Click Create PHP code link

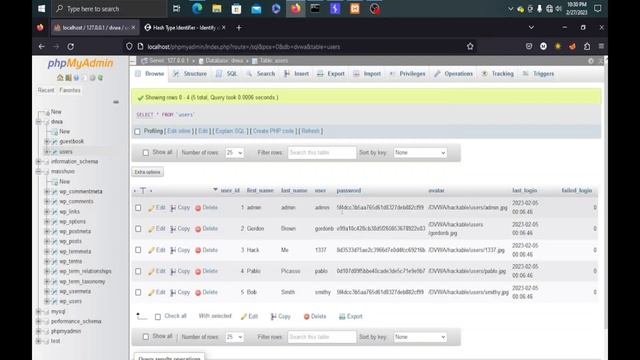click(273, 131)
